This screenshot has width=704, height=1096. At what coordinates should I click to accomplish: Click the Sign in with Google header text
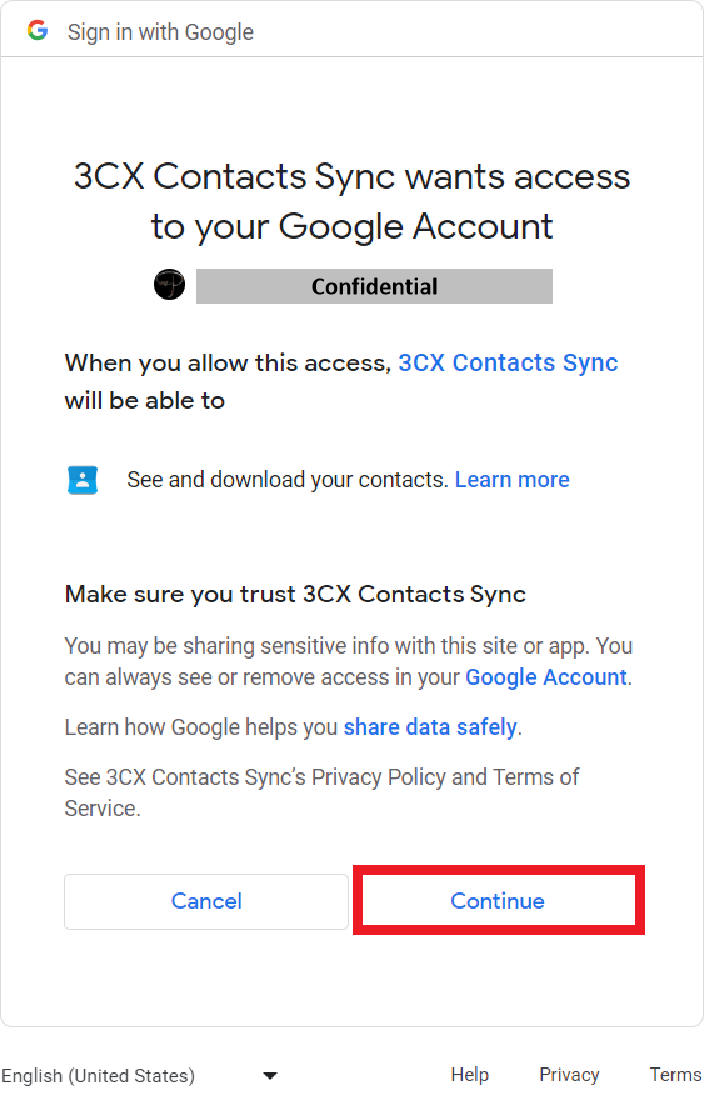pos(160,31)
